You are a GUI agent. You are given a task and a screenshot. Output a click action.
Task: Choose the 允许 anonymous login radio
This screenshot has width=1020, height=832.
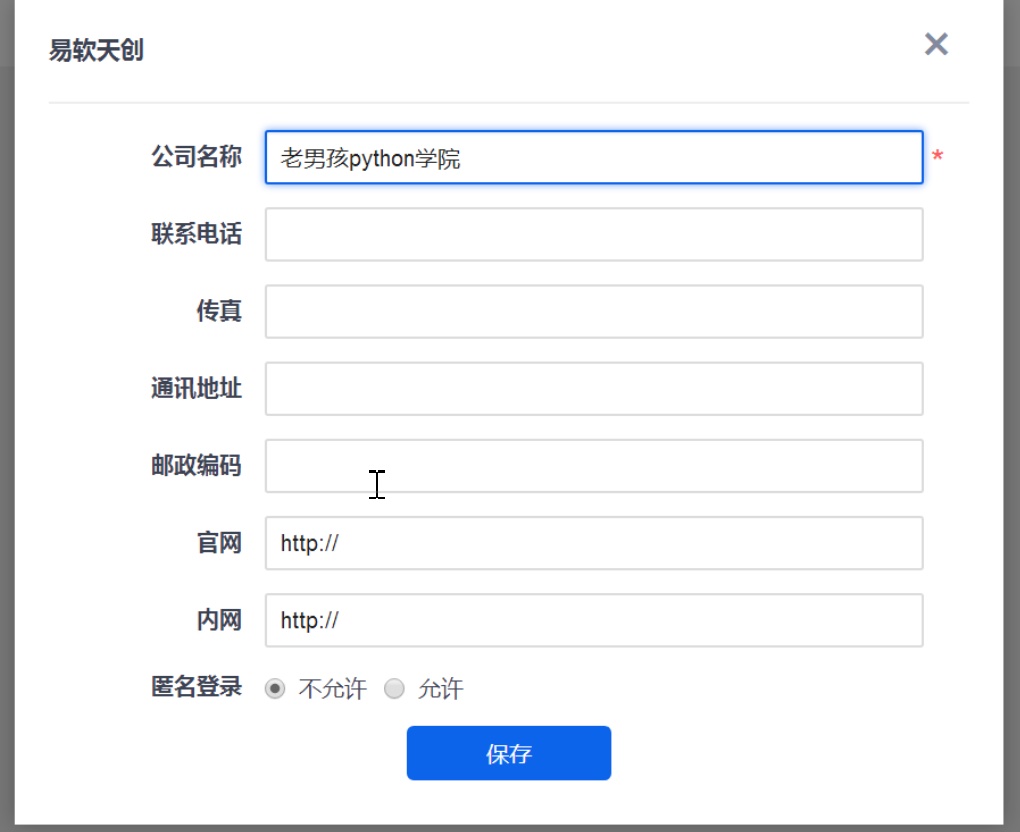point(395,689)
